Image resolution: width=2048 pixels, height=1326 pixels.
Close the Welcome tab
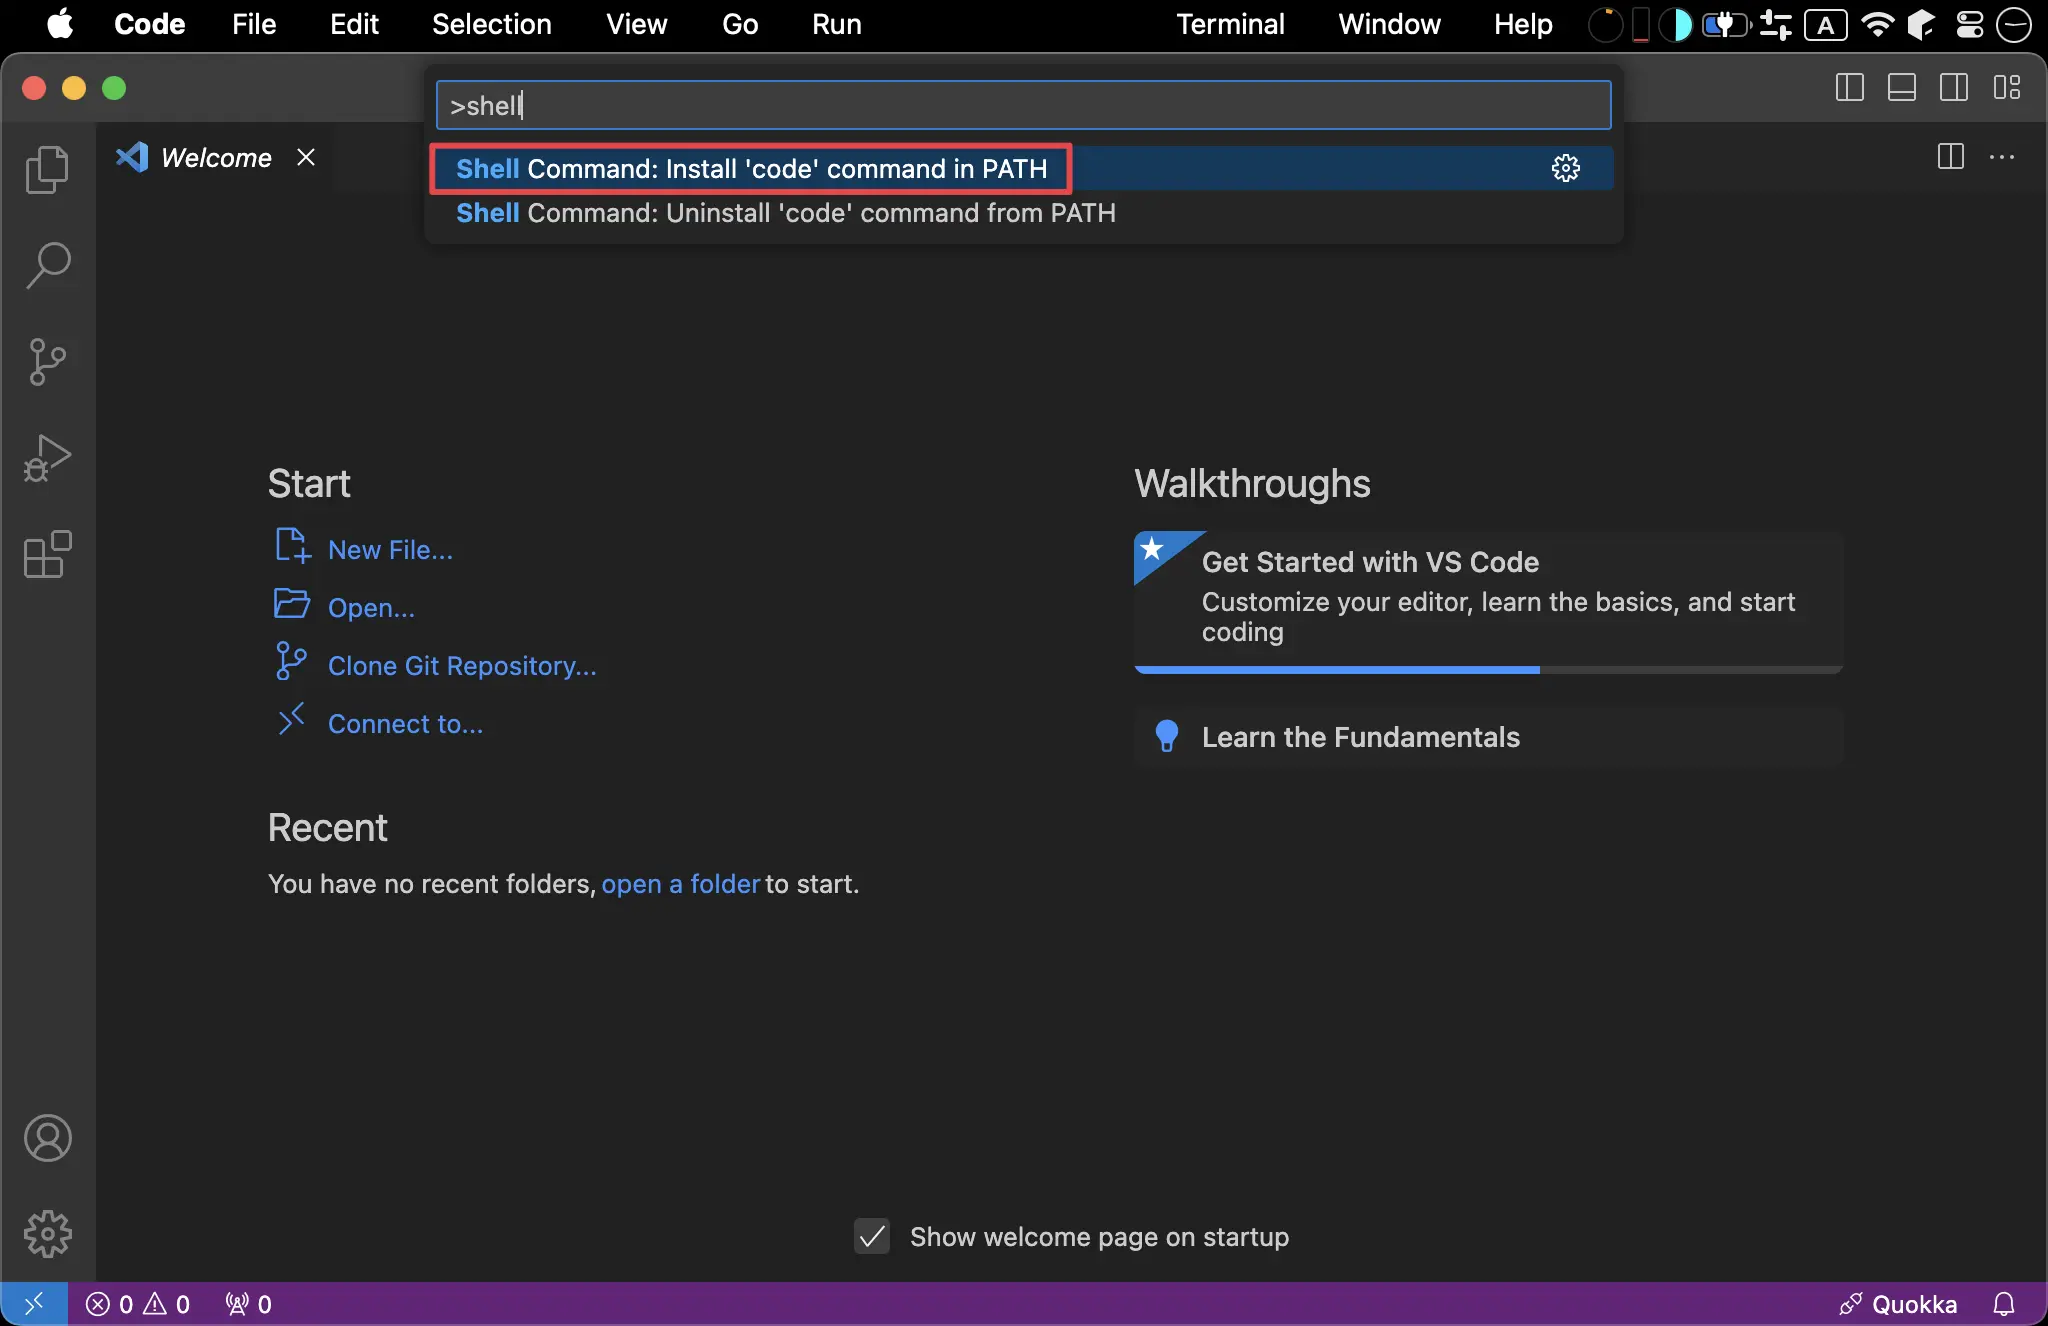[306, 157]
